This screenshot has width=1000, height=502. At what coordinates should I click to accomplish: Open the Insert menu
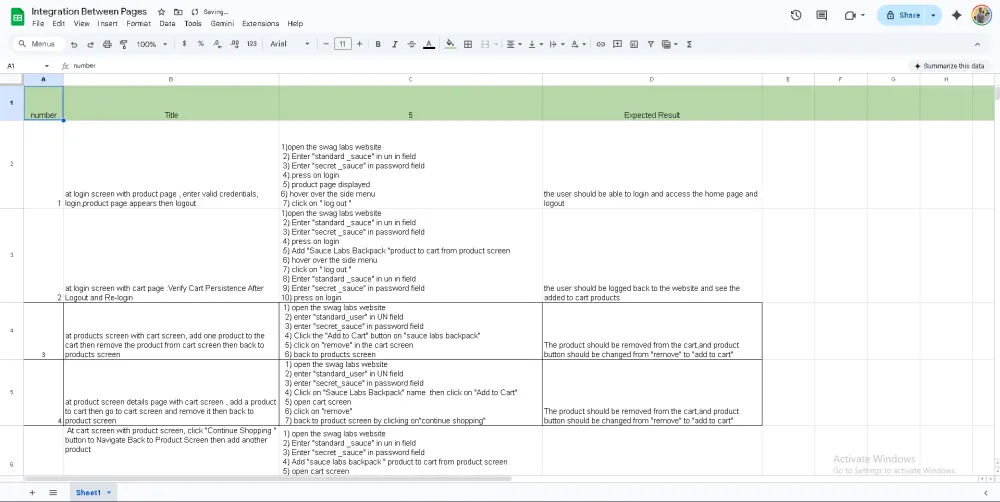point(108,24)
